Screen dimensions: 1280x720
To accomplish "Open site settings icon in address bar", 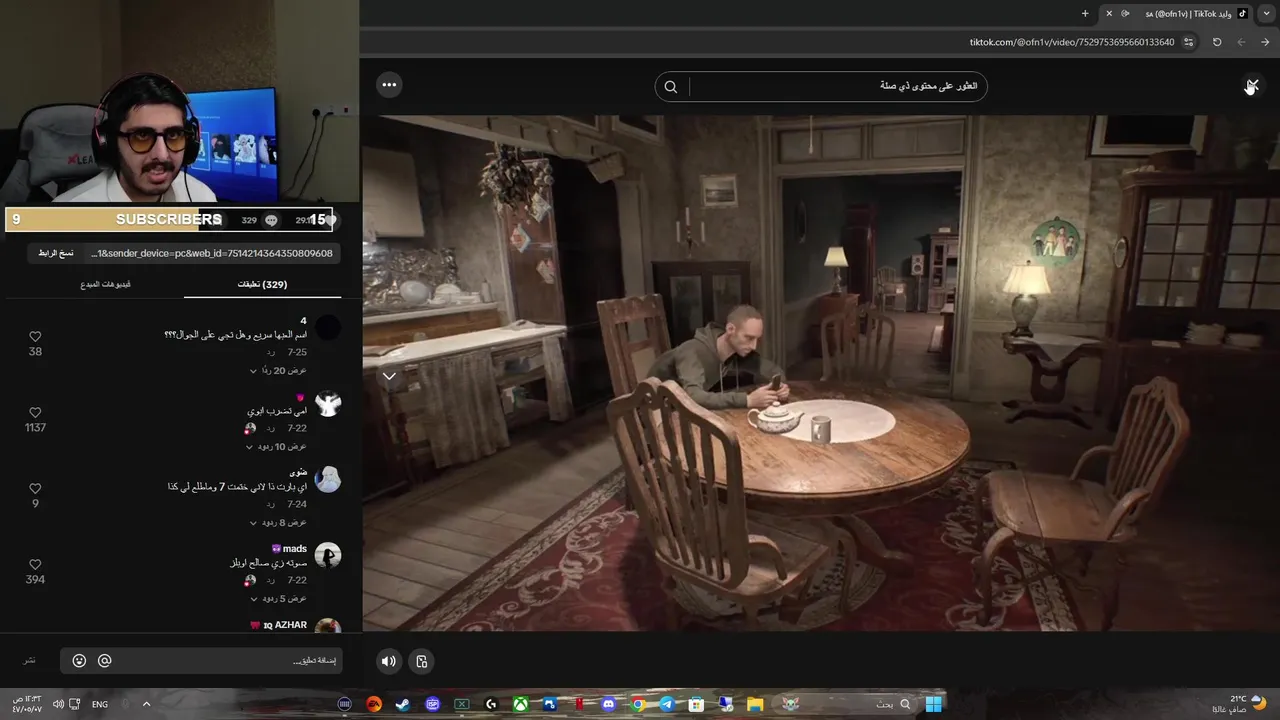I will click(x=1189, y=42).
